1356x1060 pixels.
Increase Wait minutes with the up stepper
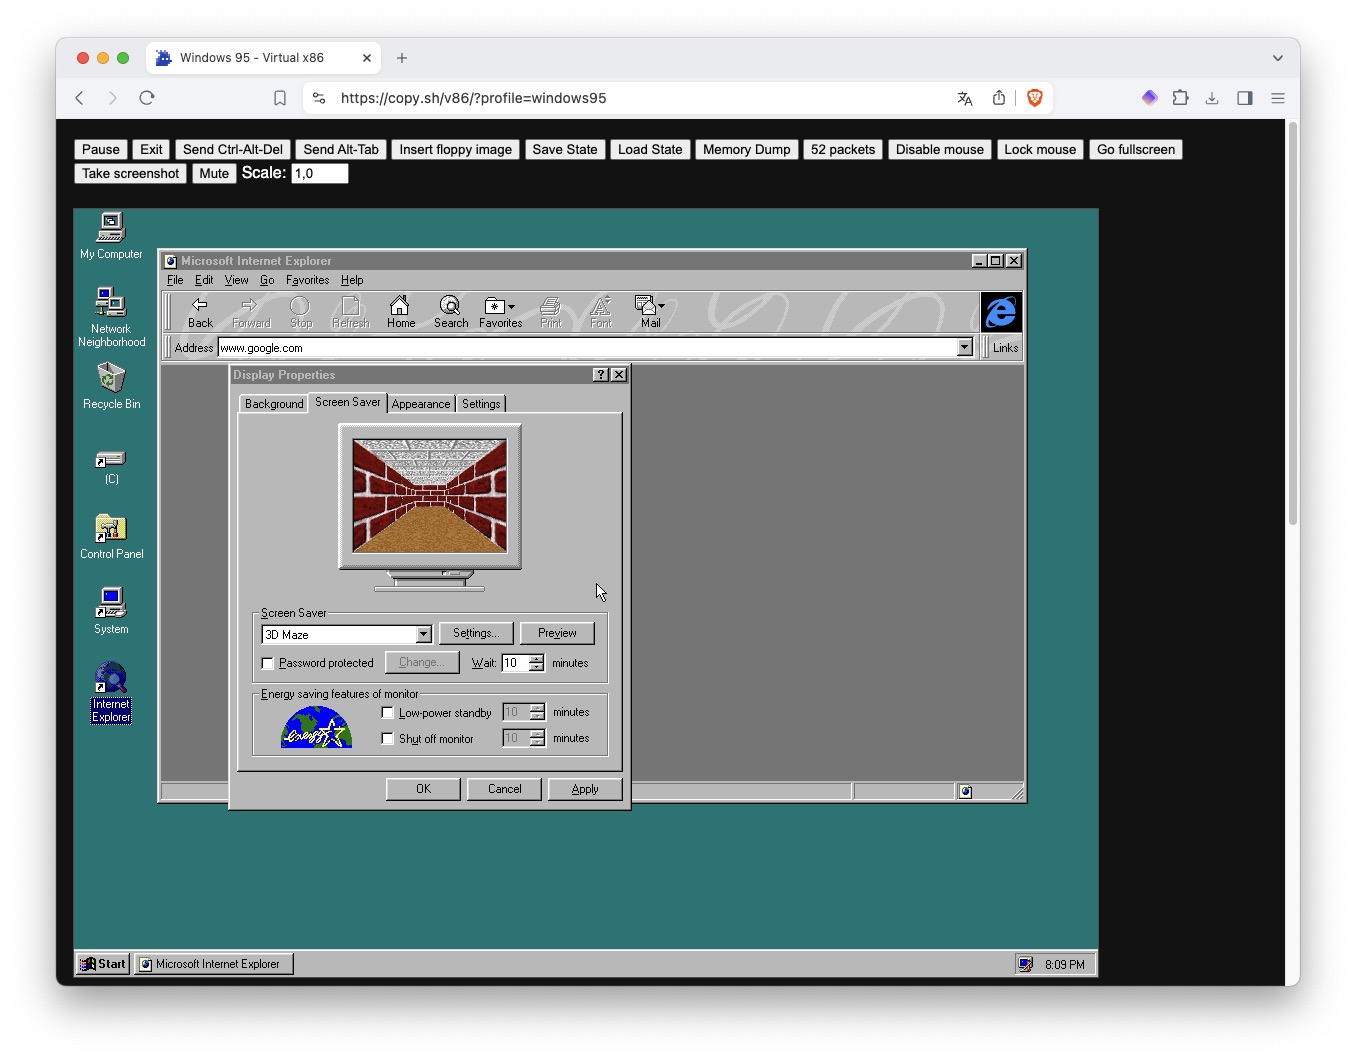pyautogui.click(x=537, y=658)
